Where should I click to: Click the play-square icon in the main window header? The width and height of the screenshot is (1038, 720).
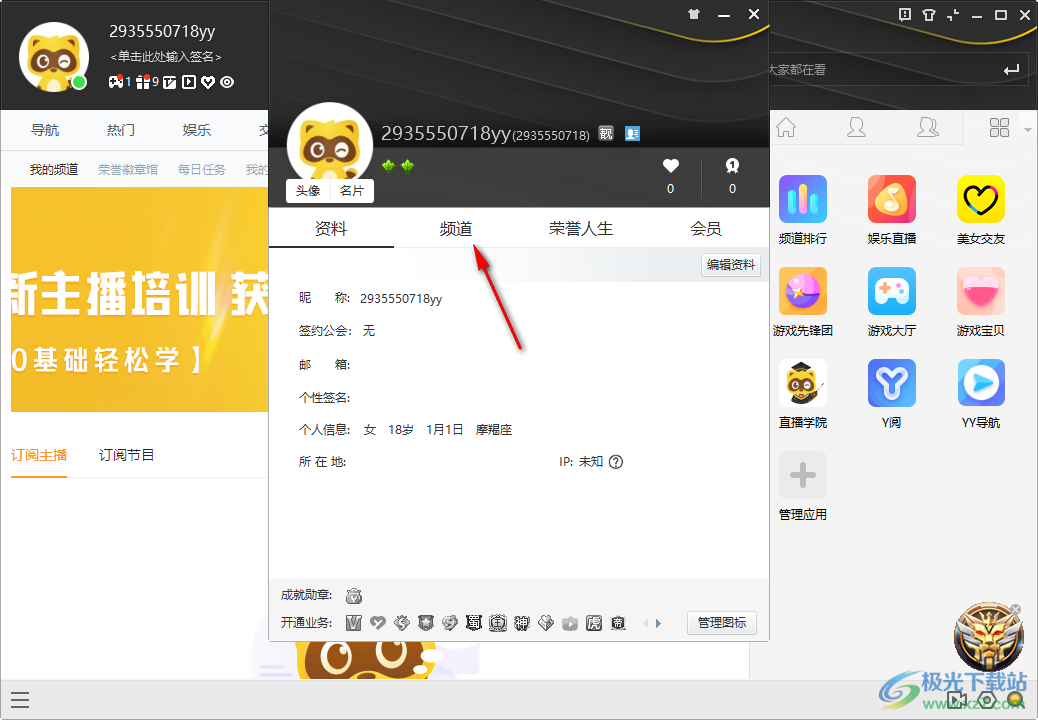189,82
